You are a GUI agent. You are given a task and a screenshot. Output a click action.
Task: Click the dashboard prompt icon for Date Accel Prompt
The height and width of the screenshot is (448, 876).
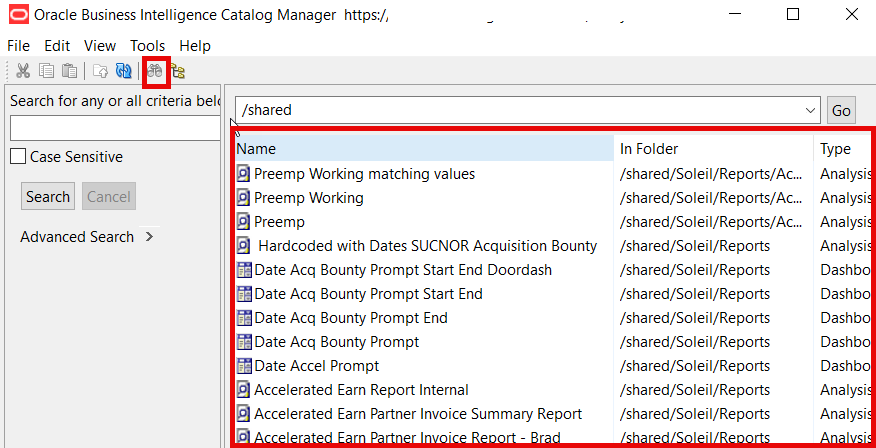coord(244,366)
